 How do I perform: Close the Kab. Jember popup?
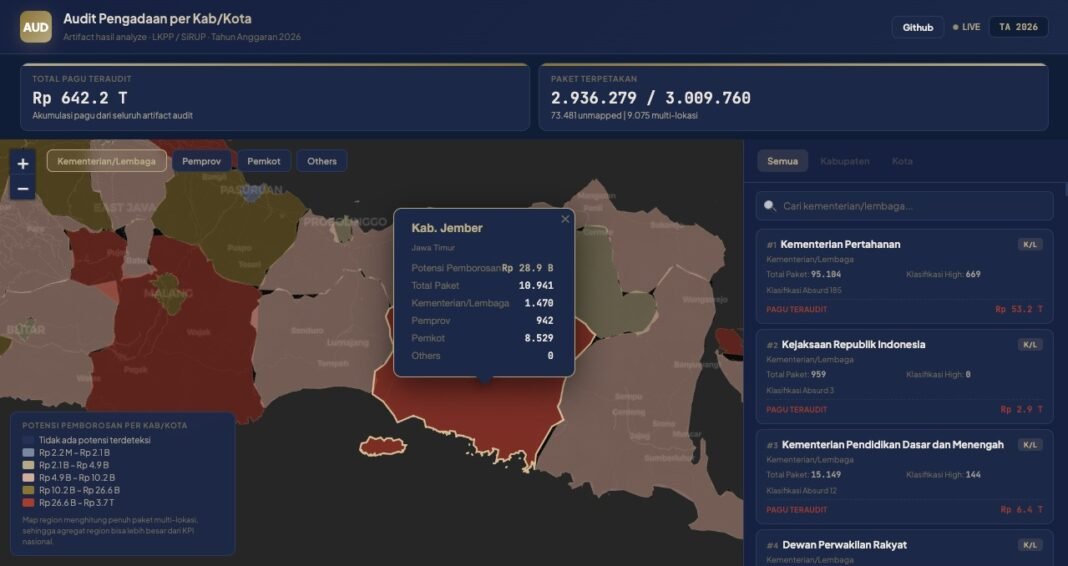(565, 219)
